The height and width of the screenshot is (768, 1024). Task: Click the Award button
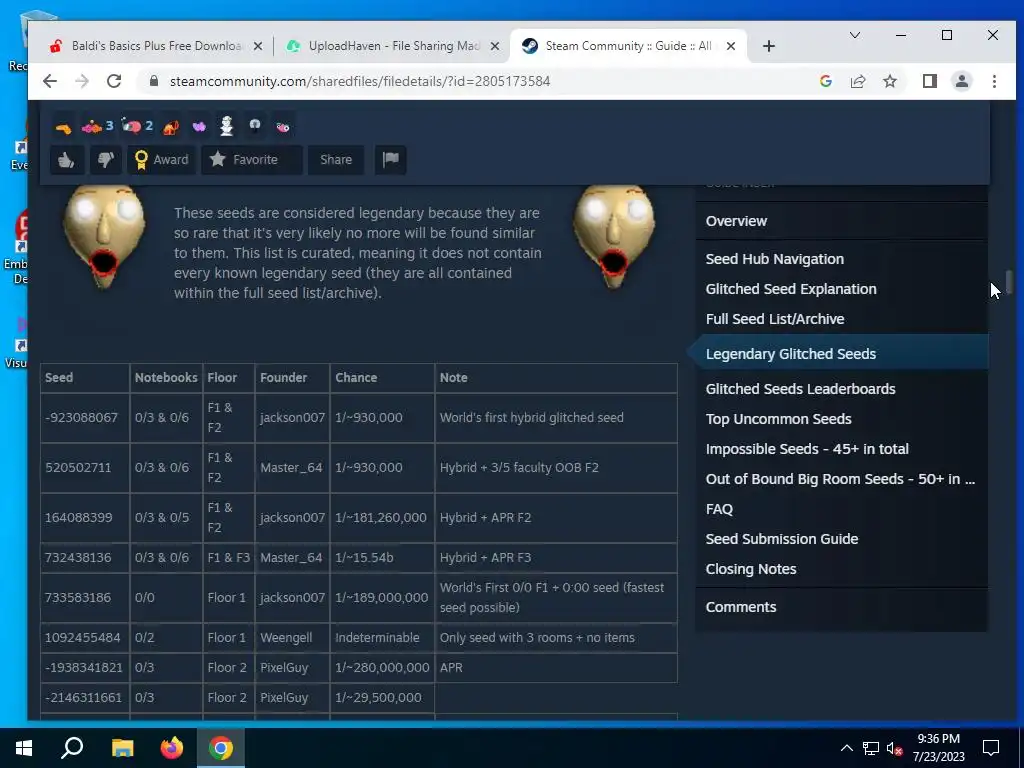tap(161, 159)
